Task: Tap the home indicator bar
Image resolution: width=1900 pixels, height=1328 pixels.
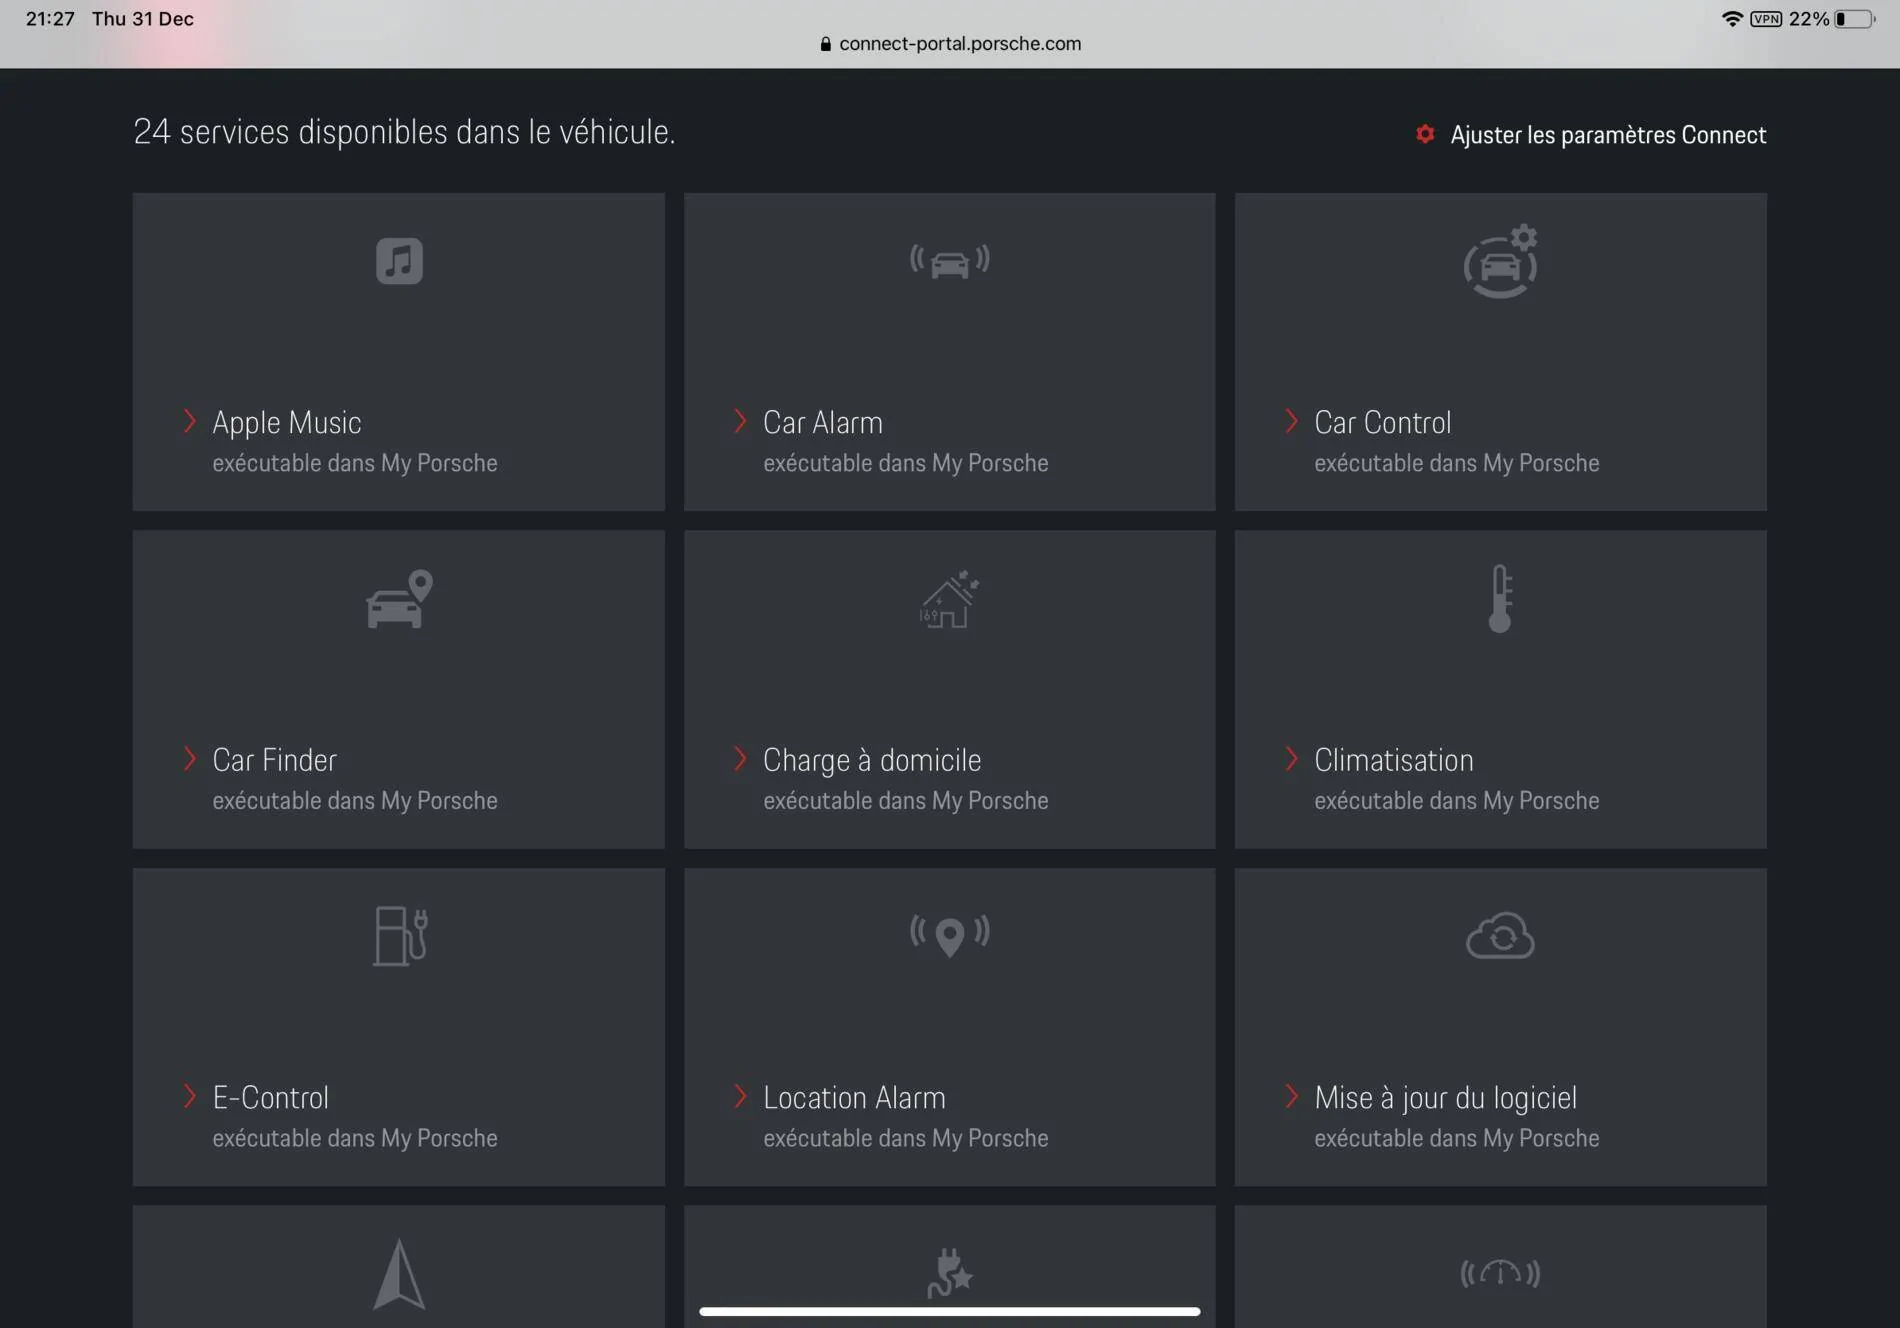Action: pyautogui.click(x=950, y=1311)
